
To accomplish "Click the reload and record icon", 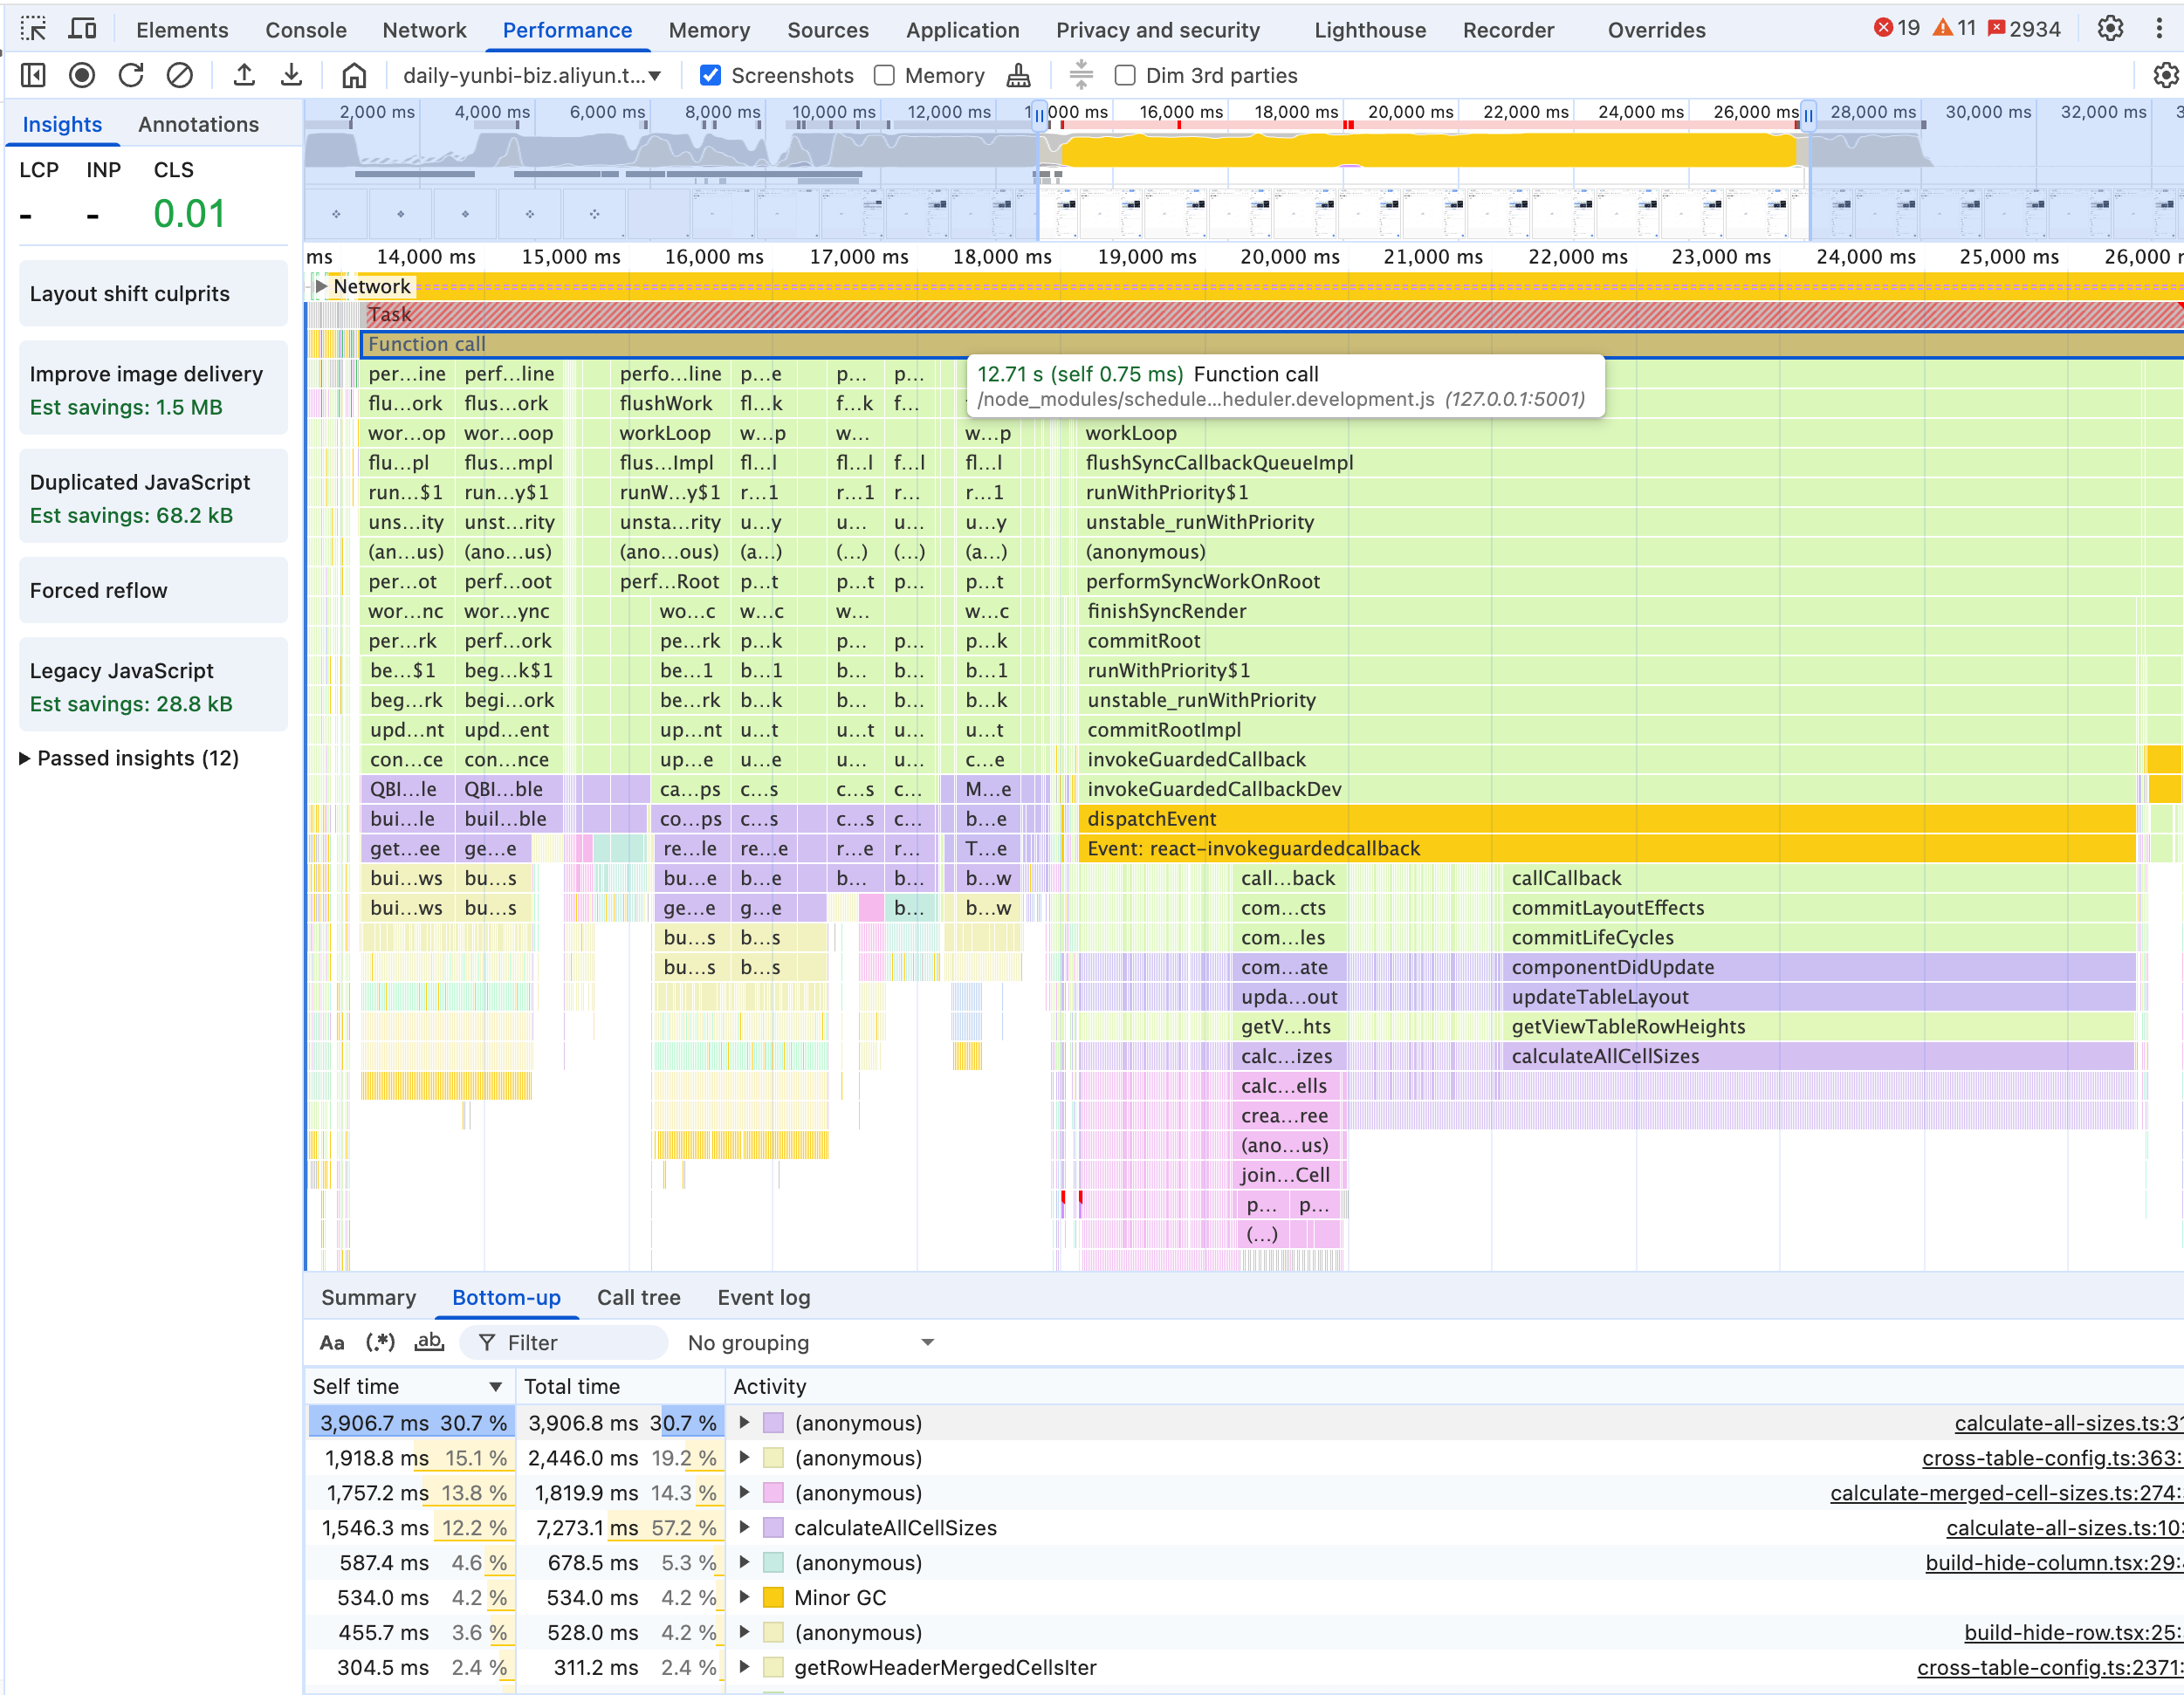I will tap(131, 75).
